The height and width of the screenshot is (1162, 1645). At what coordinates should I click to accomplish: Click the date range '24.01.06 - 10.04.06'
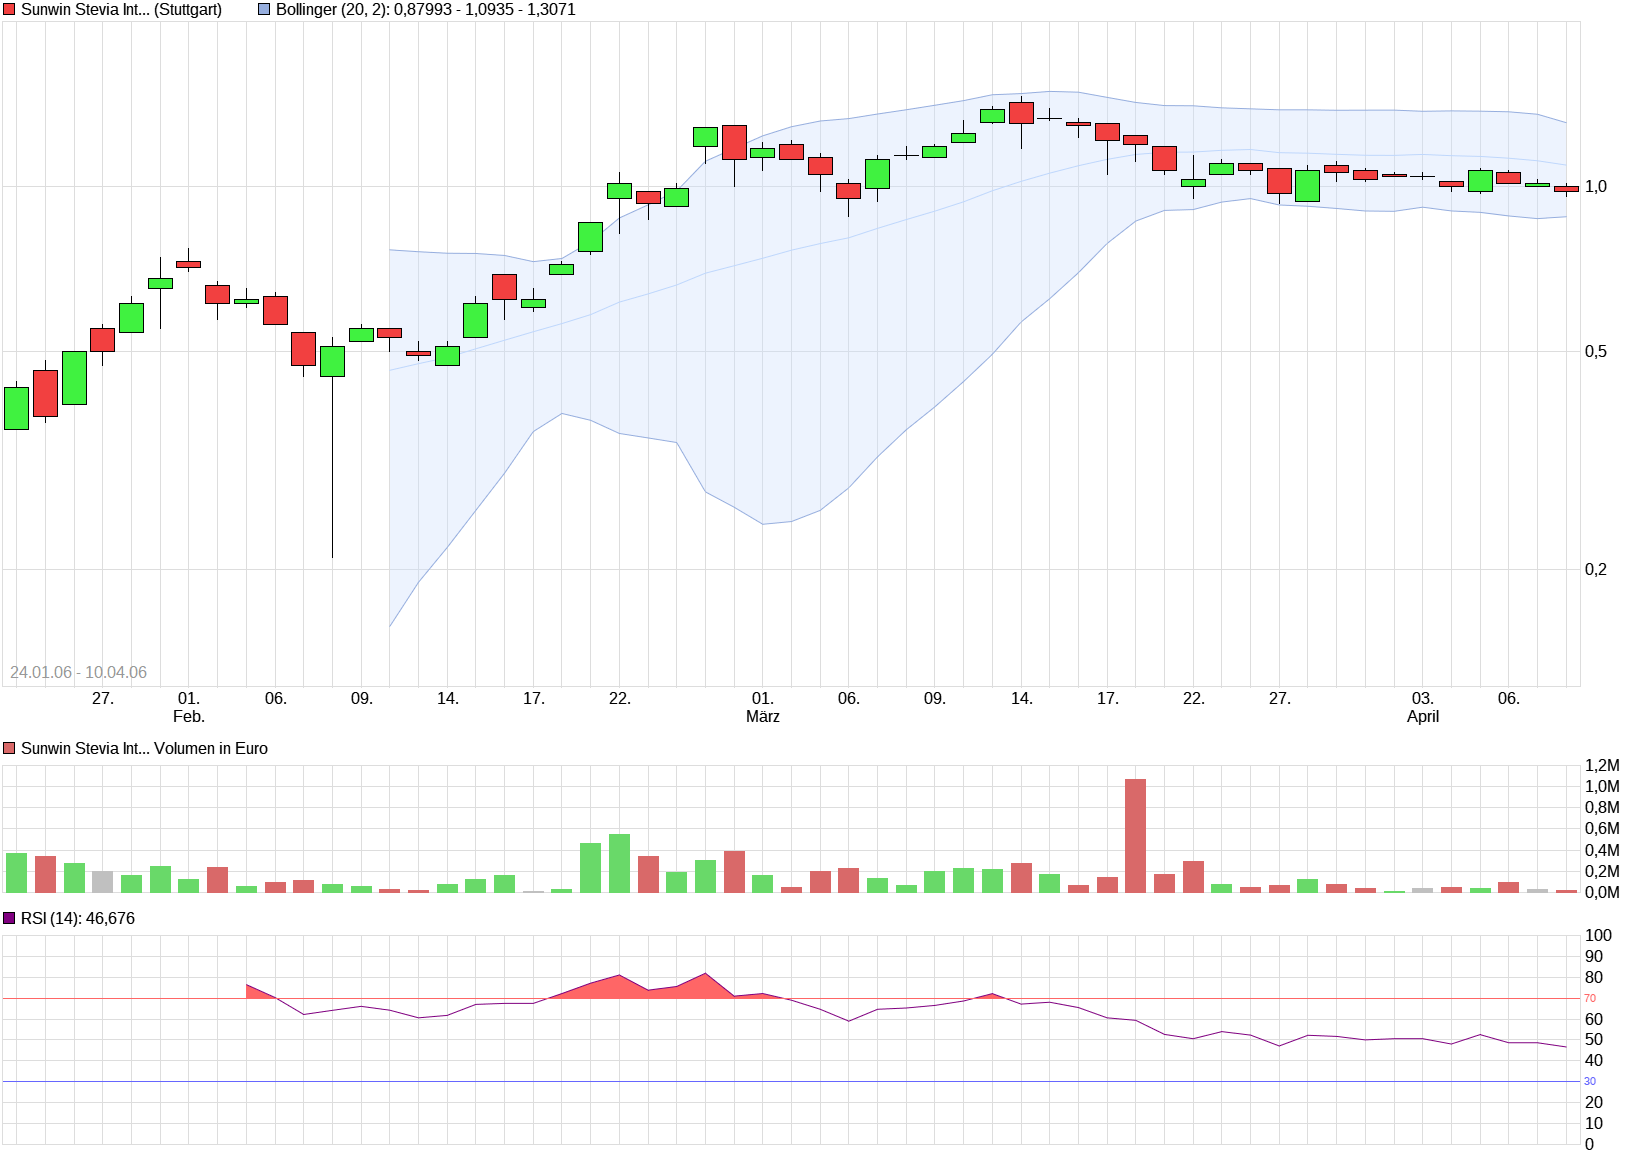(78, 673)
